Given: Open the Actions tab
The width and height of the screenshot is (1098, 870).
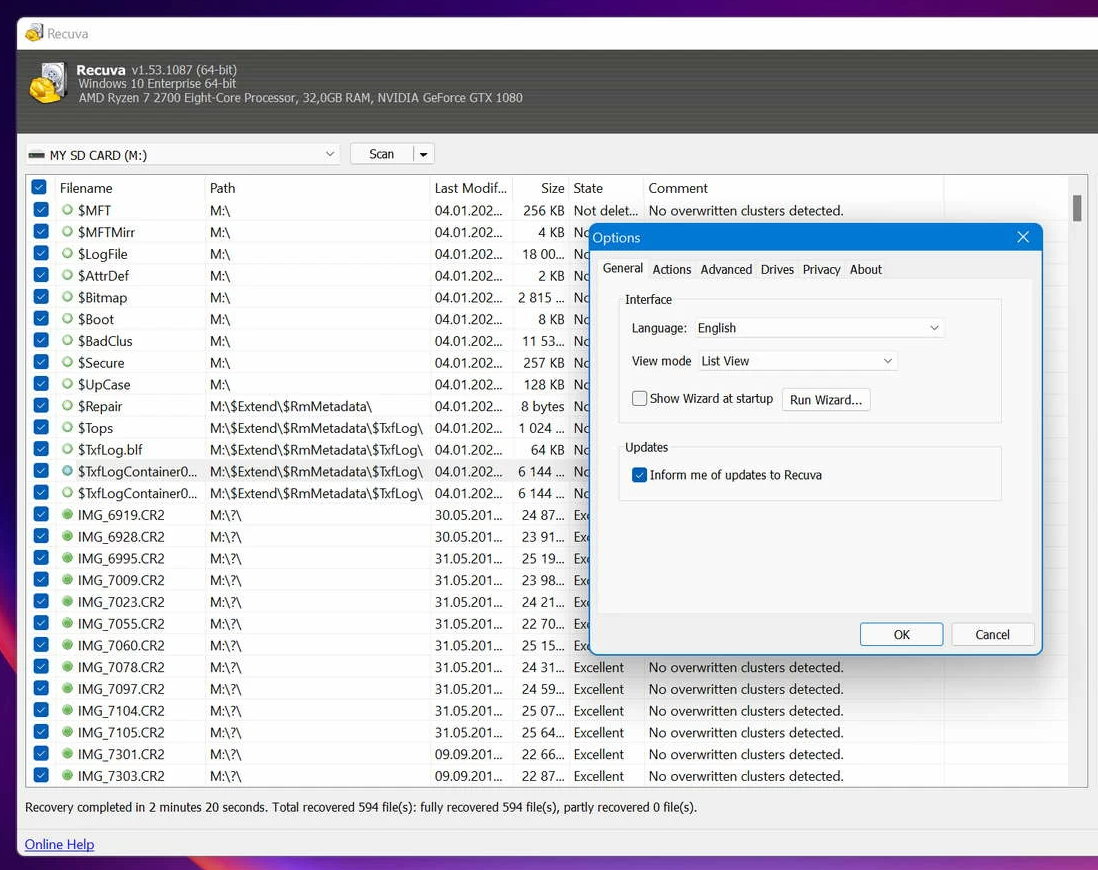Looking at the screenshot, I should coord(672,270).
